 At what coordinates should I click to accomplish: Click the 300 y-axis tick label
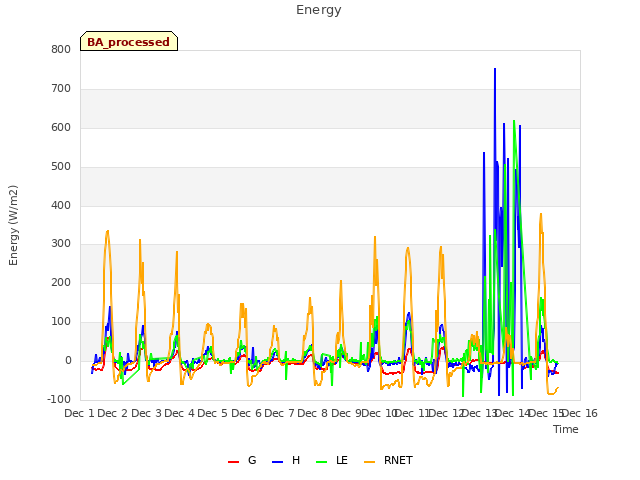coord(61,244)
